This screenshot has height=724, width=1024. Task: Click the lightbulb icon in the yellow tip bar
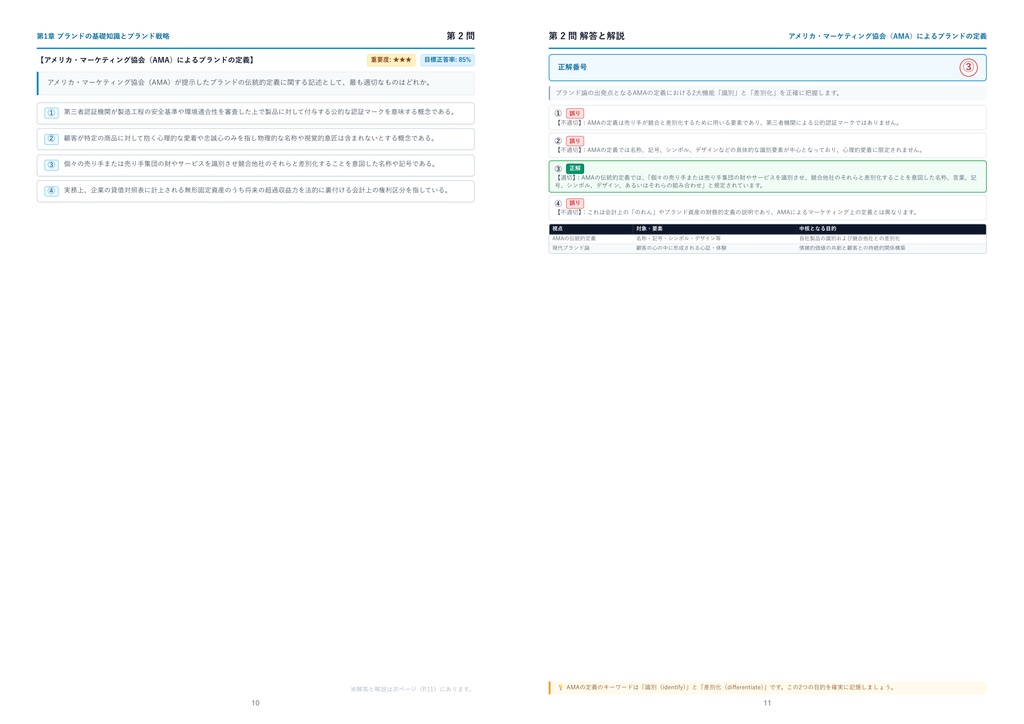tap(560, 687)
